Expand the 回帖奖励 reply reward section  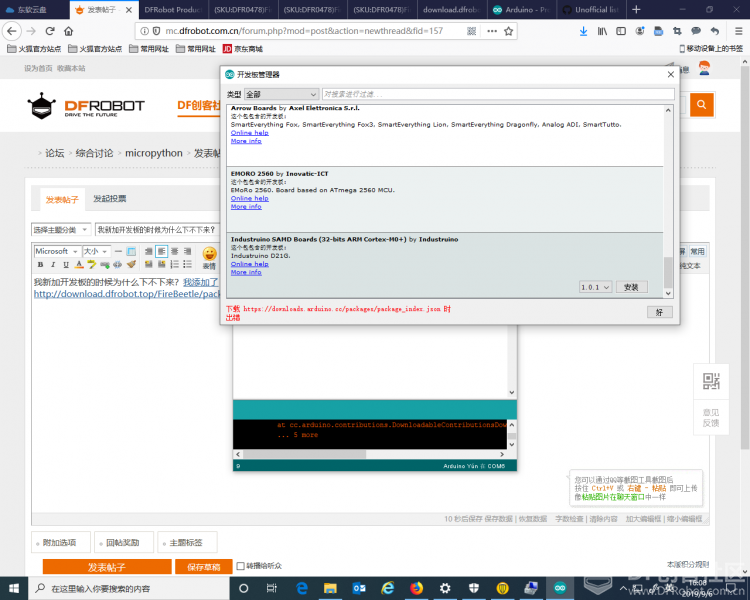[x=124, y=542]
